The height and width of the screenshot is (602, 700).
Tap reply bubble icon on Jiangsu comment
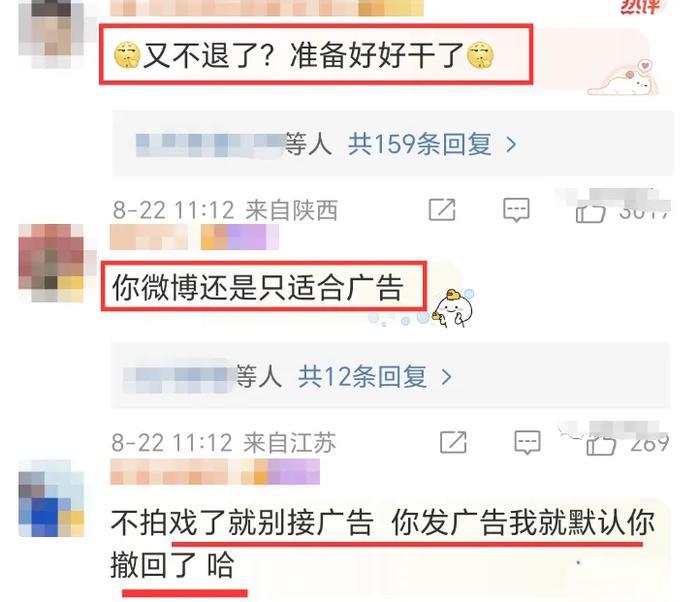pyautogui.click(x=527, y=443)
